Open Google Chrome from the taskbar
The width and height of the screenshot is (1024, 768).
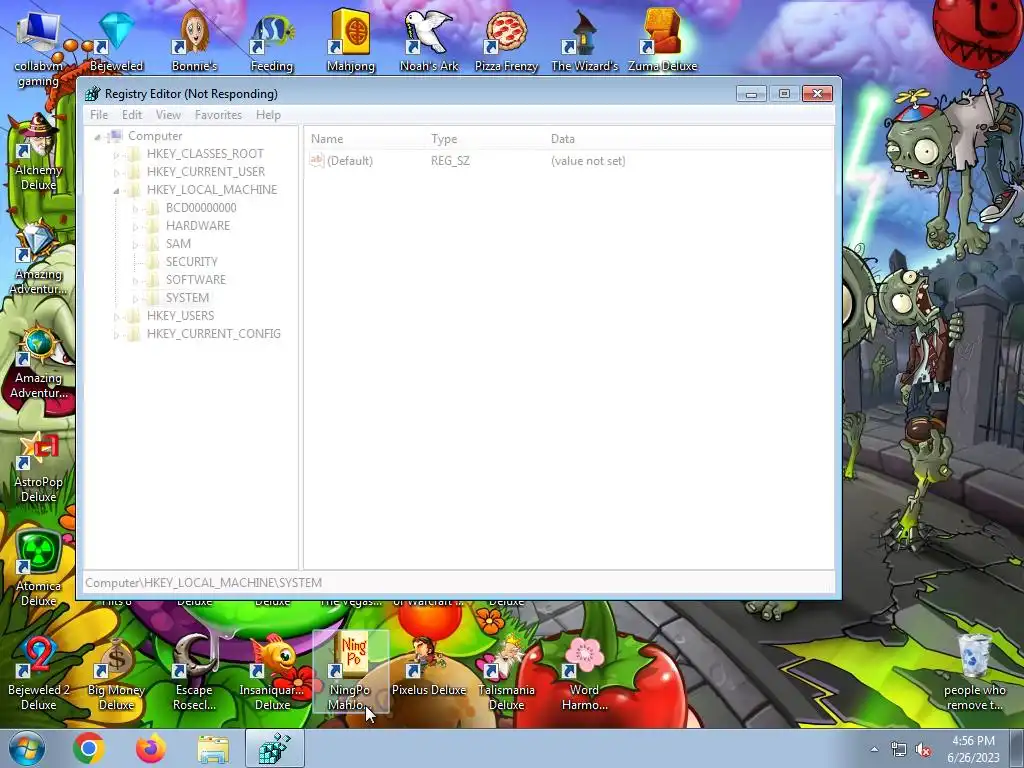(x=89, y=748)
